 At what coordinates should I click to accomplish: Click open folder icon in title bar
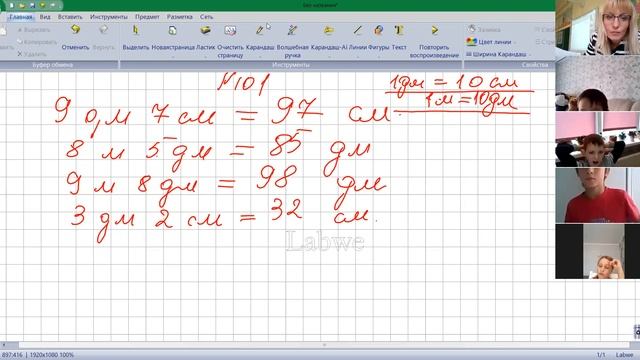coord(22,5)
